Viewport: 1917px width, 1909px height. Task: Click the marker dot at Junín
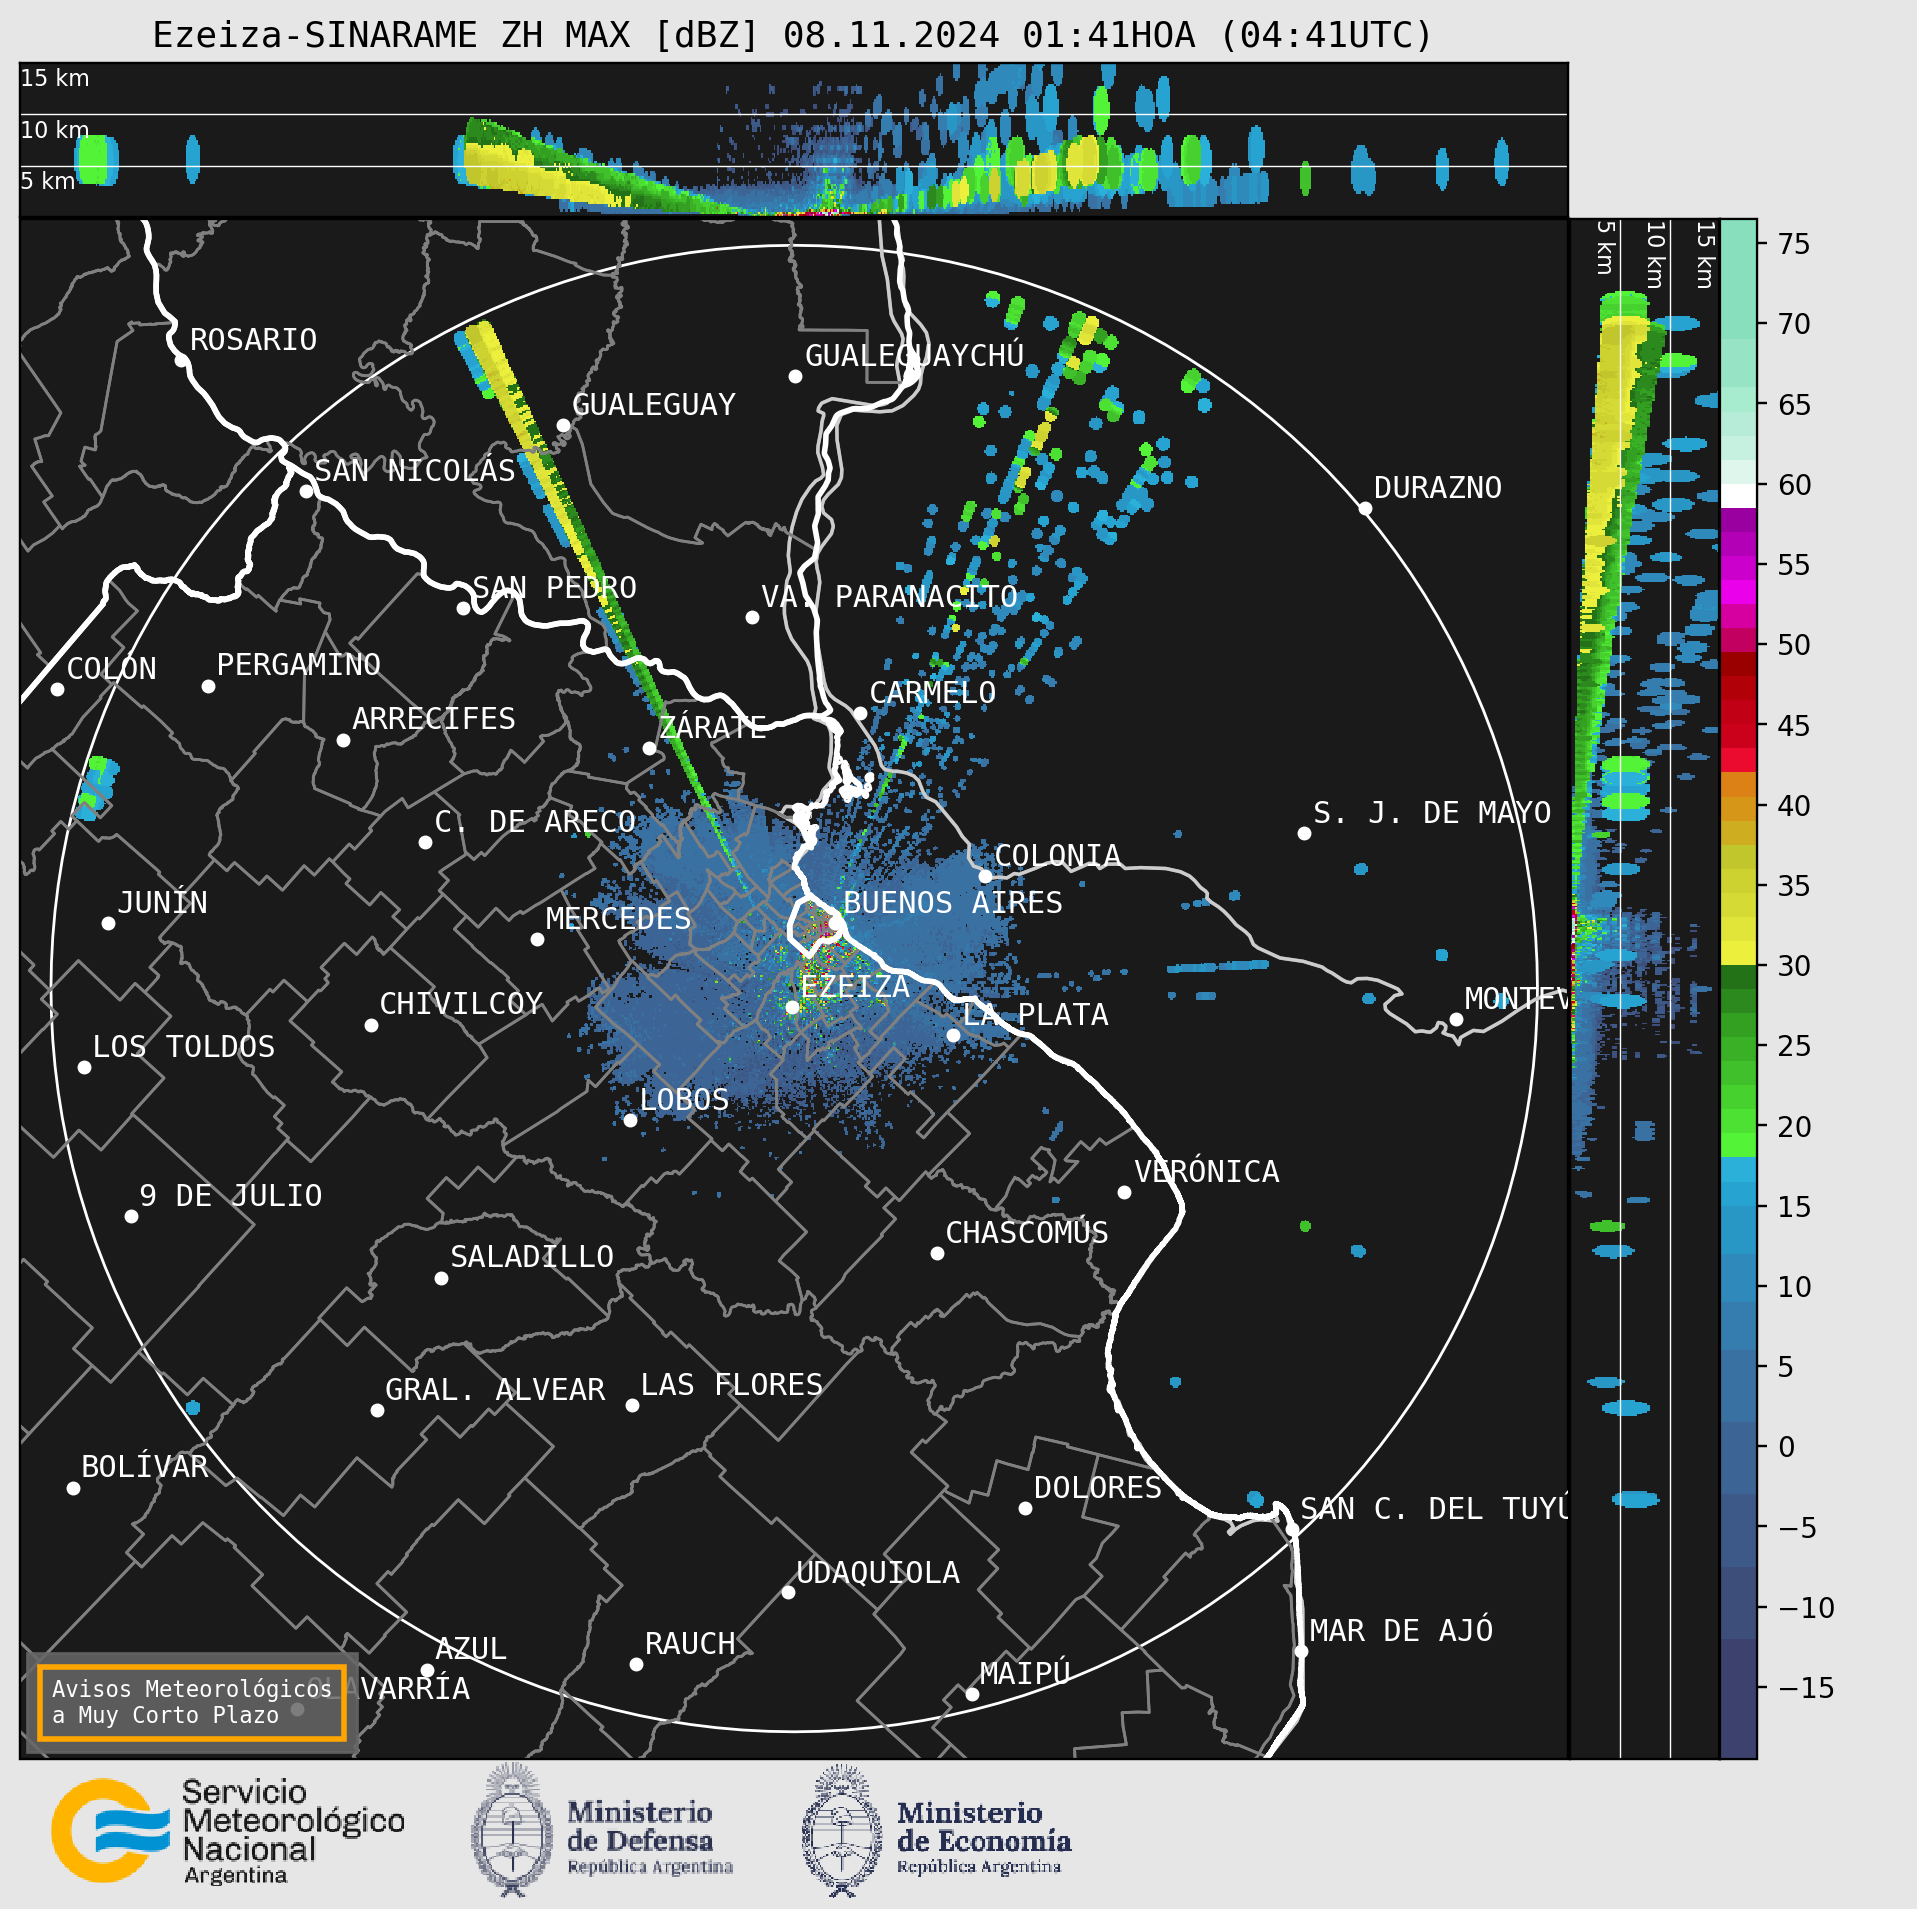pos(108,924)
